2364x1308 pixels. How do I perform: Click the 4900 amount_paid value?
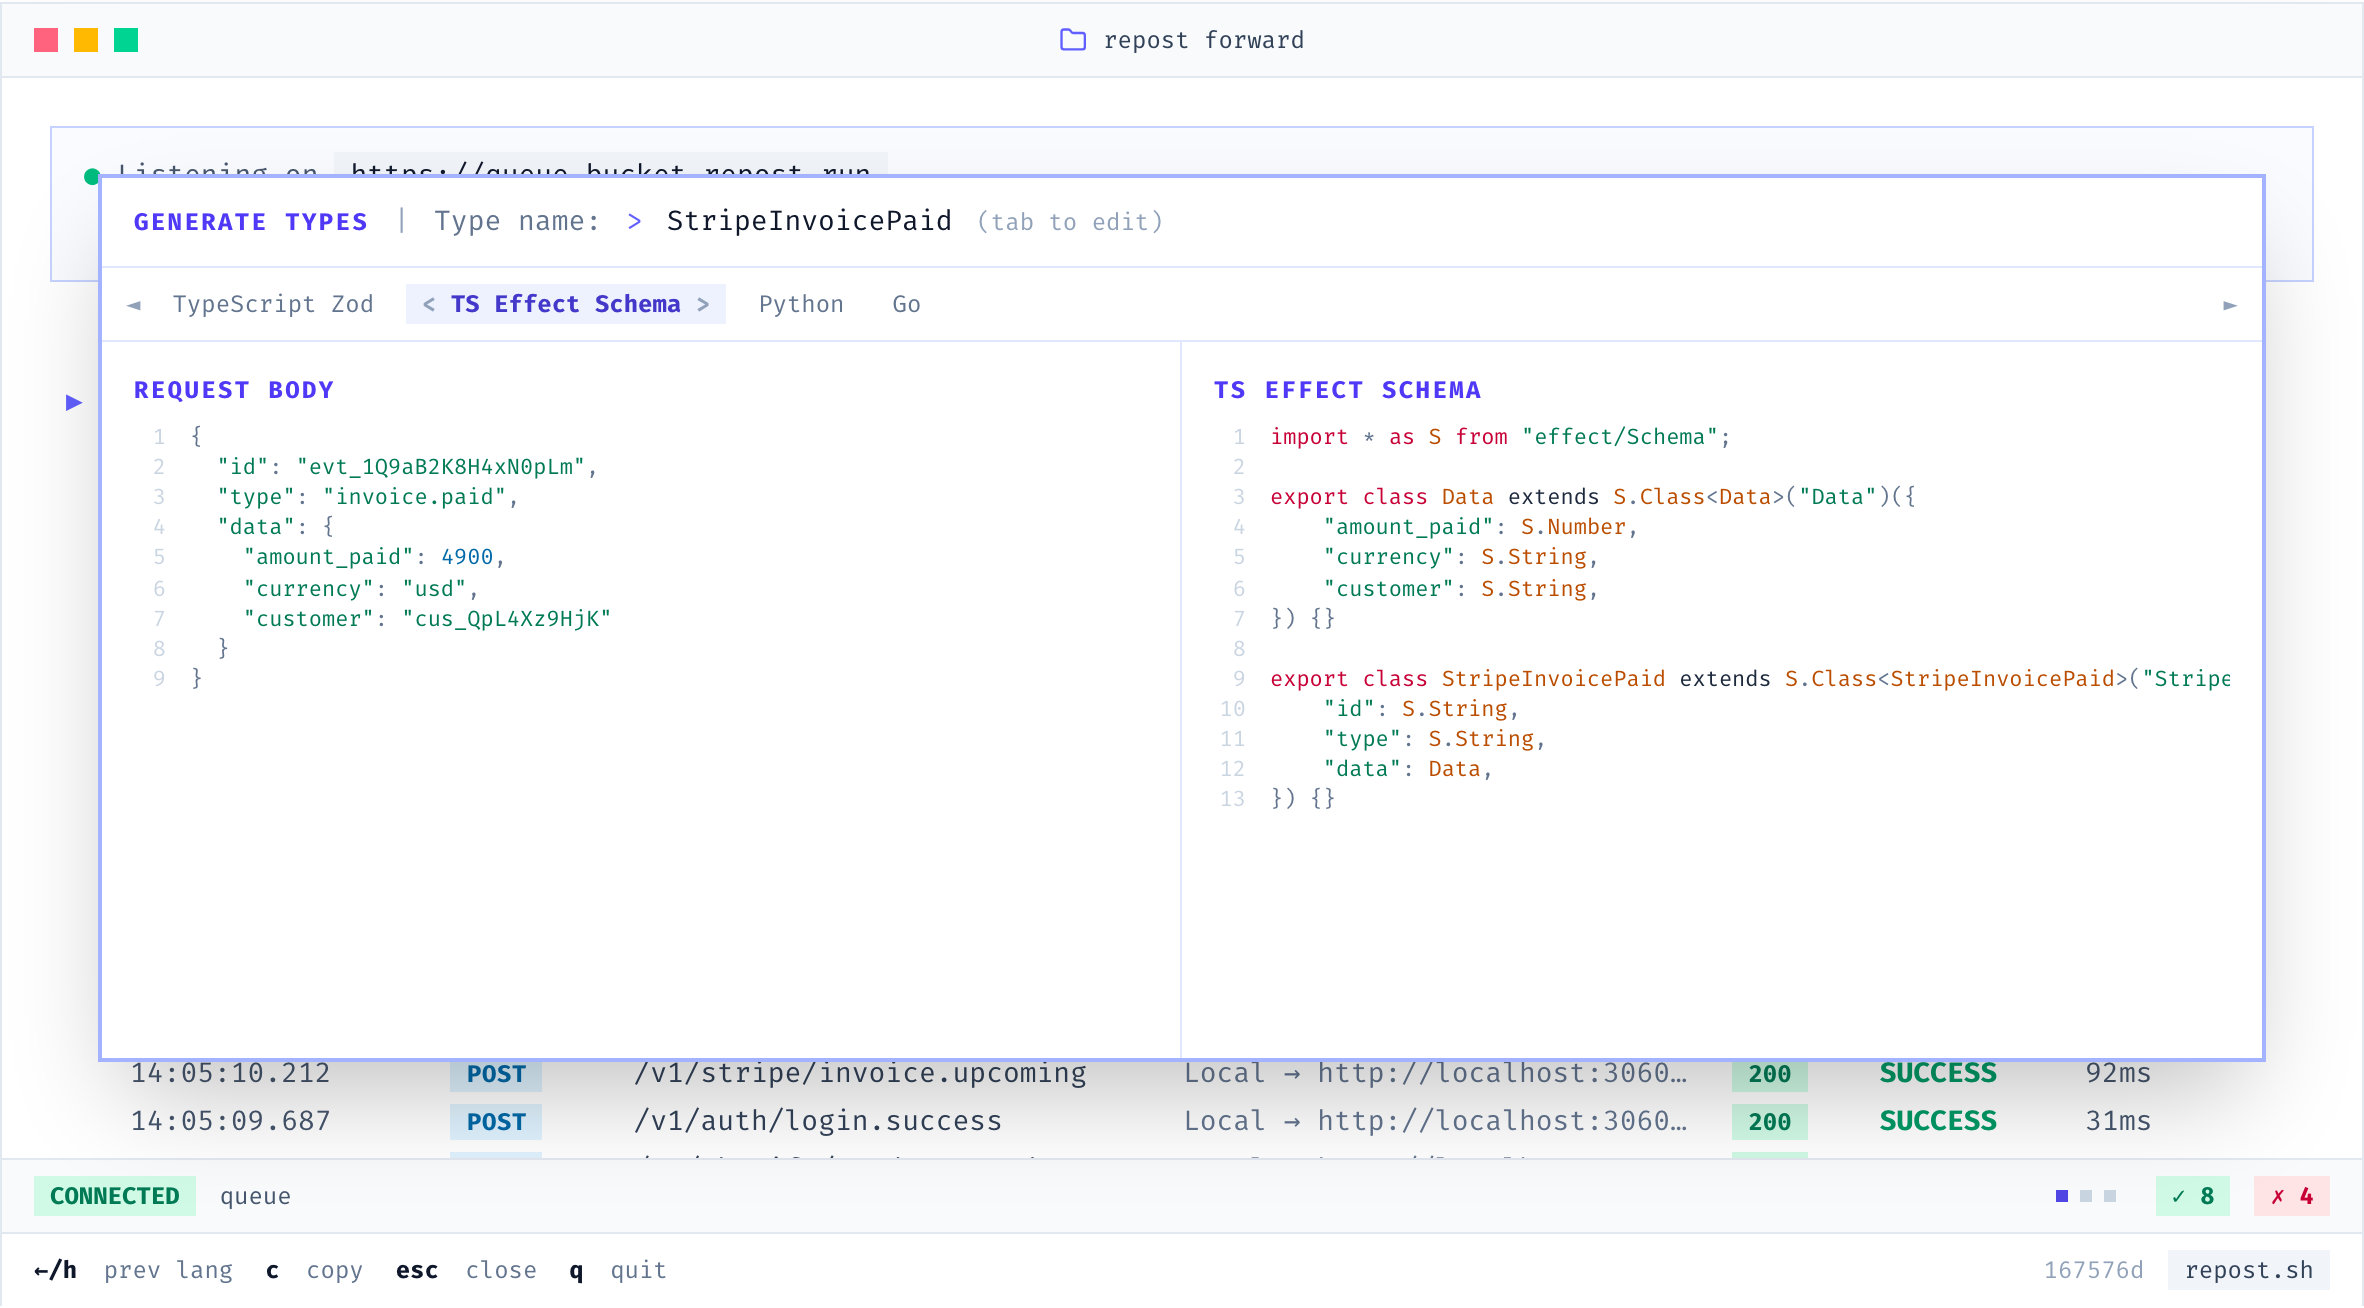(467, 557)
